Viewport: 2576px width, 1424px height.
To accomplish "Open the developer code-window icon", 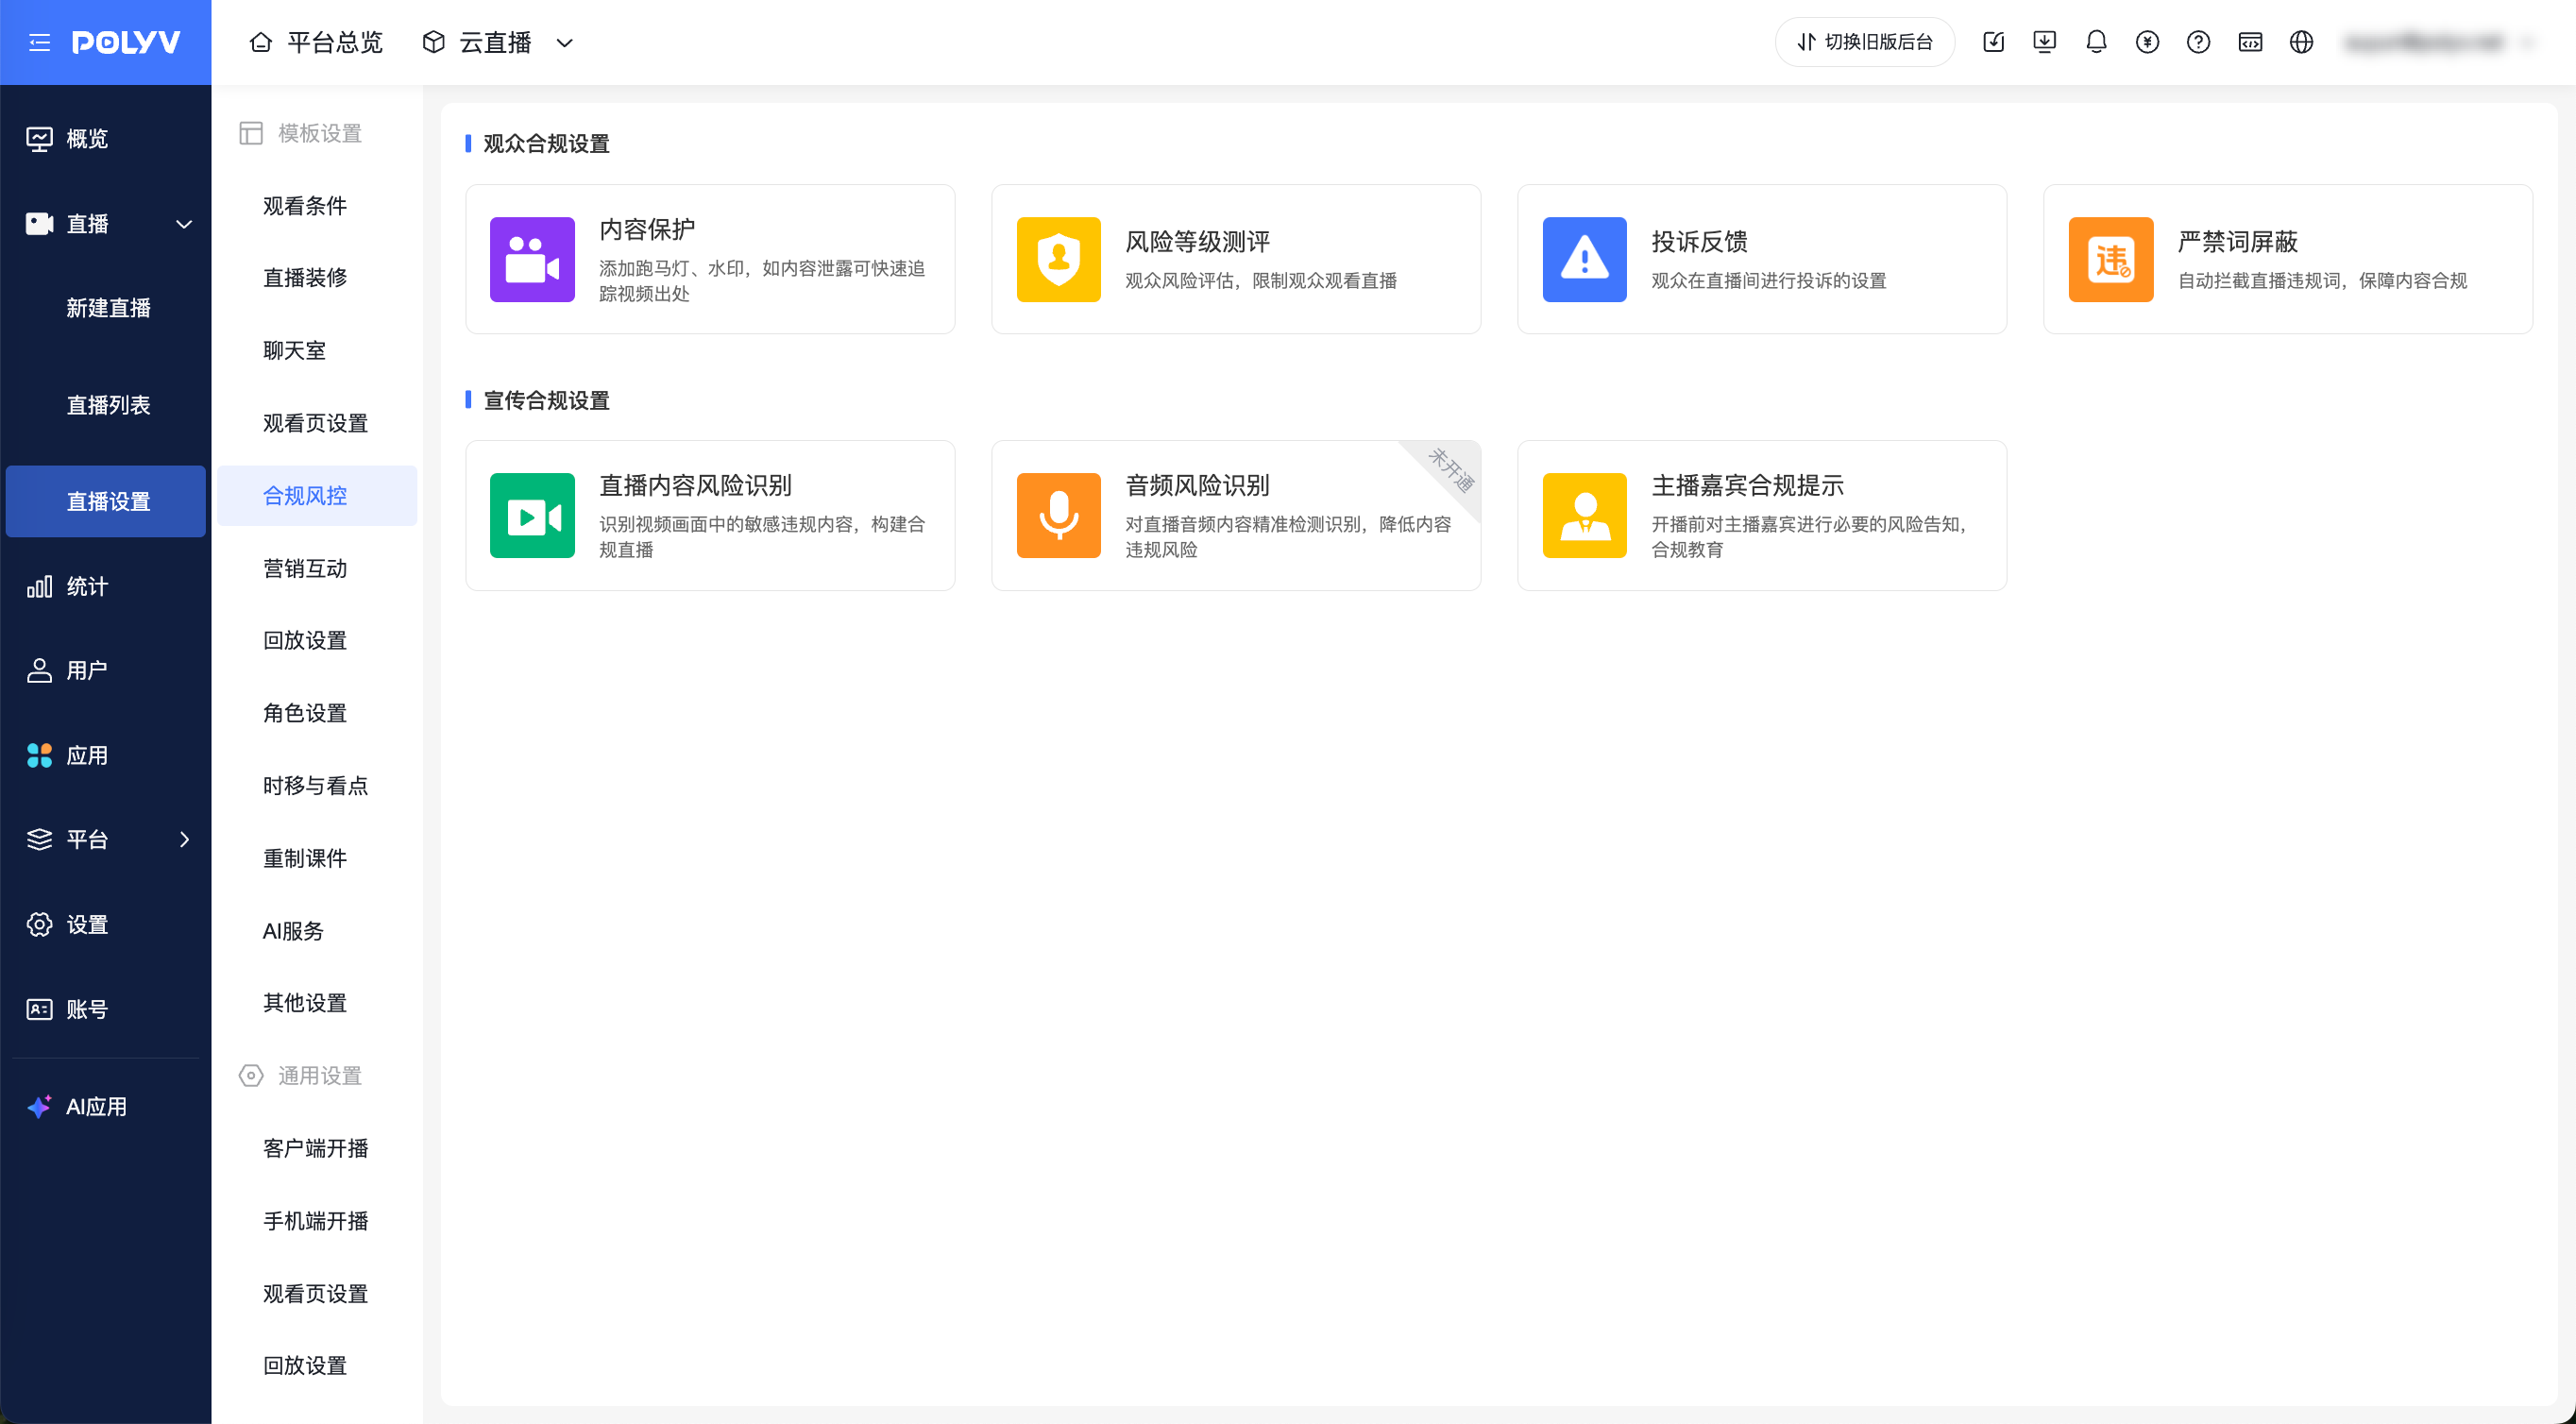I will [x=2250, y=42].
